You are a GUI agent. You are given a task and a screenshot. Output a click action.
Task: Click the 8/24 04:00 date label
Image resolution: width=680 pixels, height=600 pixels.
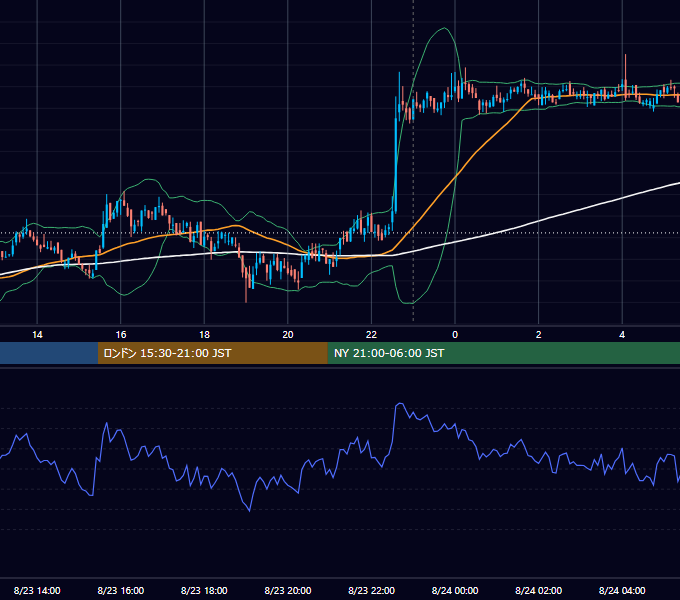[622, 590]
